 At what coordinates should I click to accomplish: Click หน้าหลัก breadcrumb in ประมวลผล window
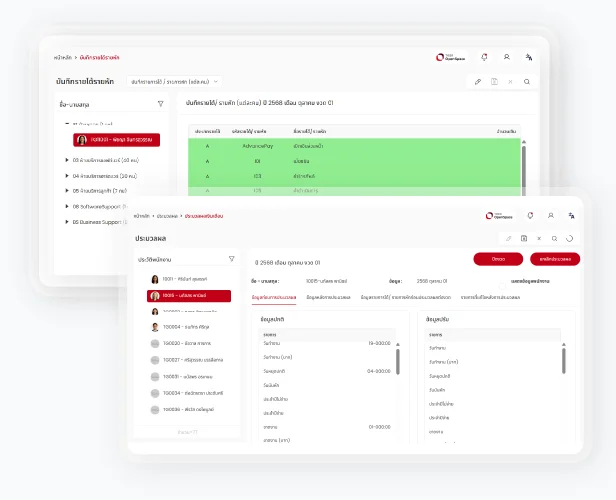point(141,216)
